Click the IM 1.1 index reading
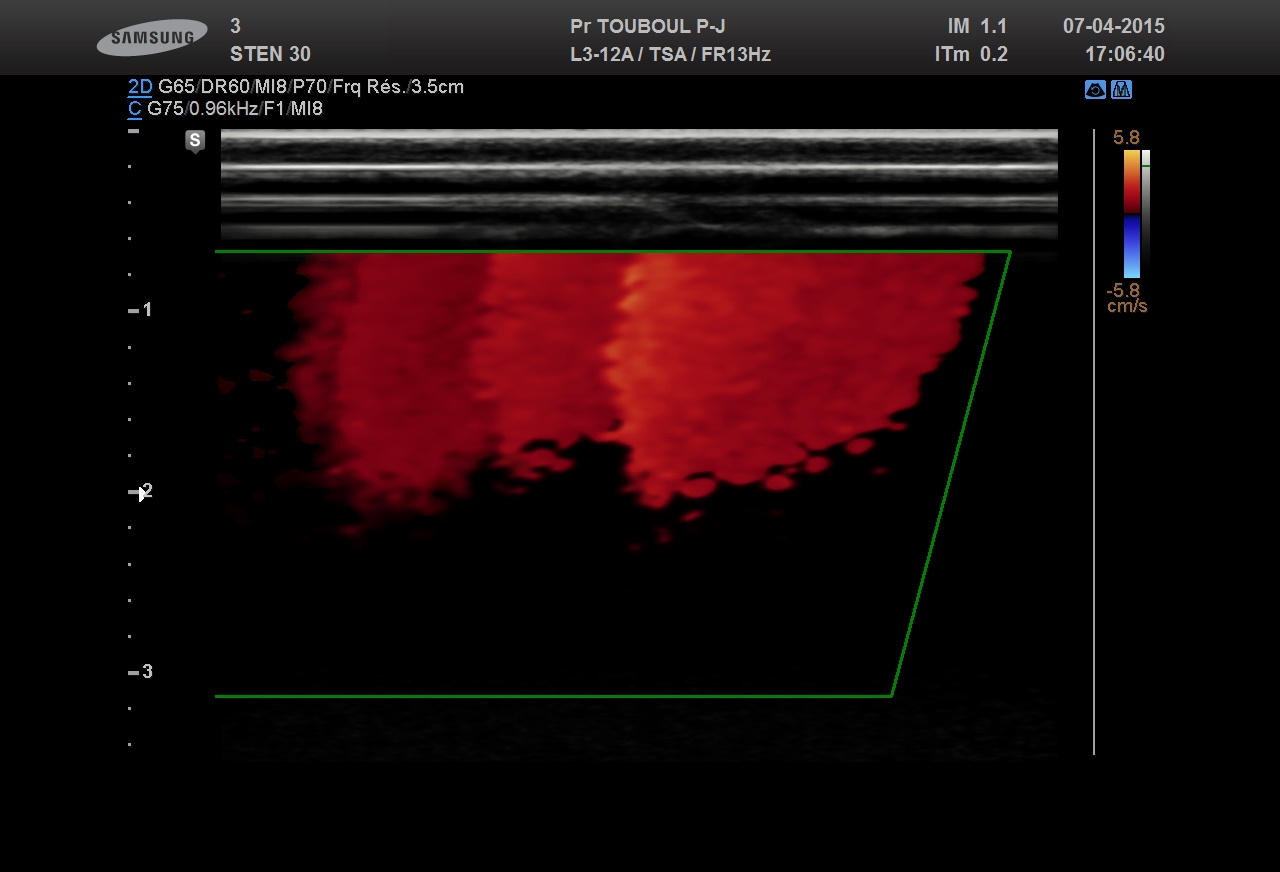This screenshot has width=1280, height=872. tap(976, 27)
